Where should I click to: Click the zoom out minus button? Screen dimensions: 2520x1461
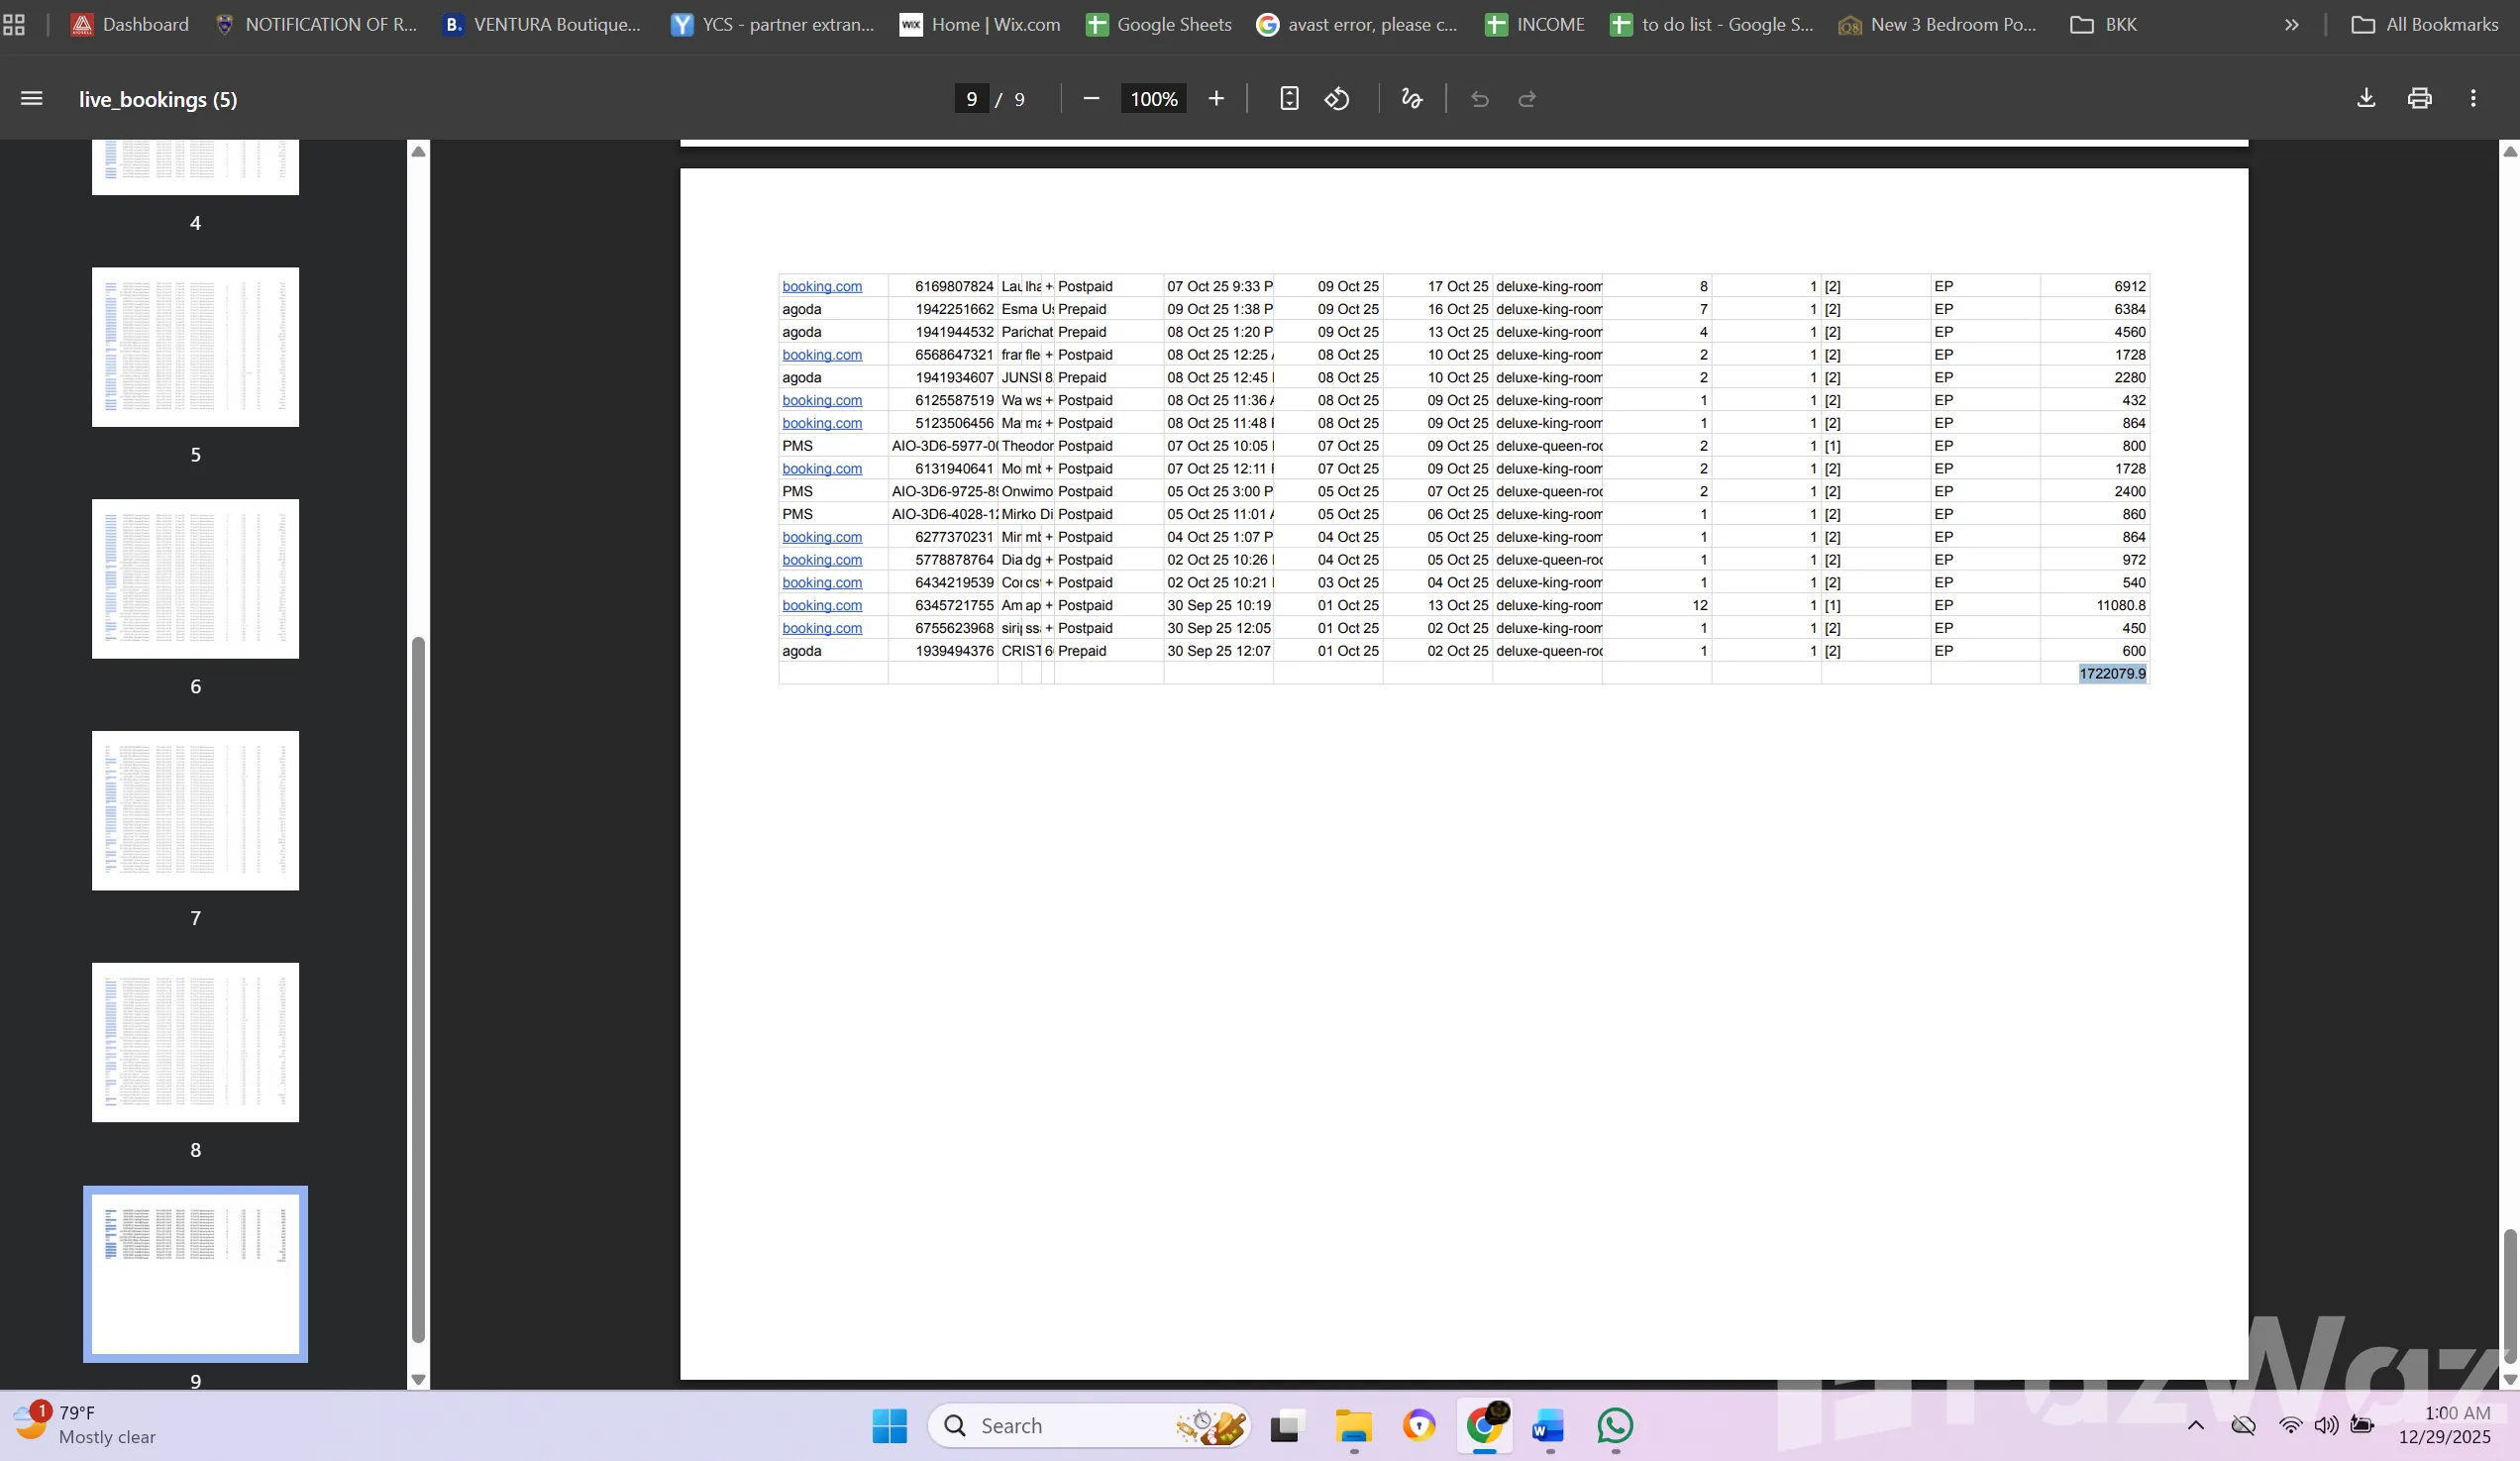coord(1091,98)
